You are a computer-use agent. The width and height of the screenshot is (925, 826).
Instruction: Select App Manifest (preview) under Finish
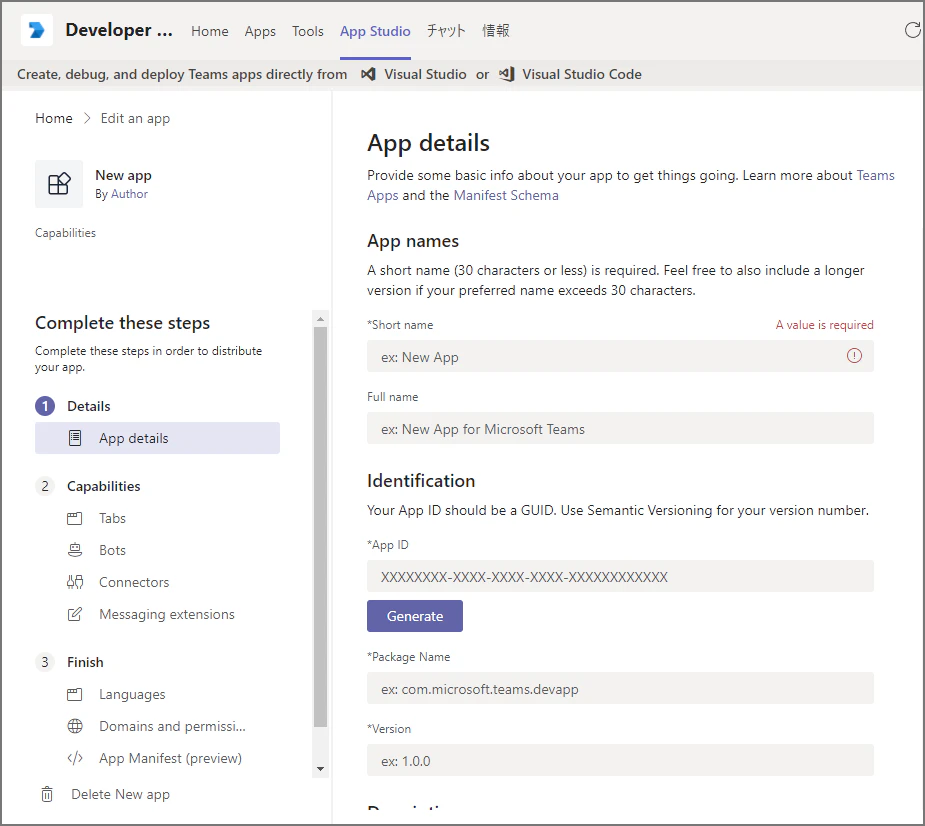pos(170,758)
